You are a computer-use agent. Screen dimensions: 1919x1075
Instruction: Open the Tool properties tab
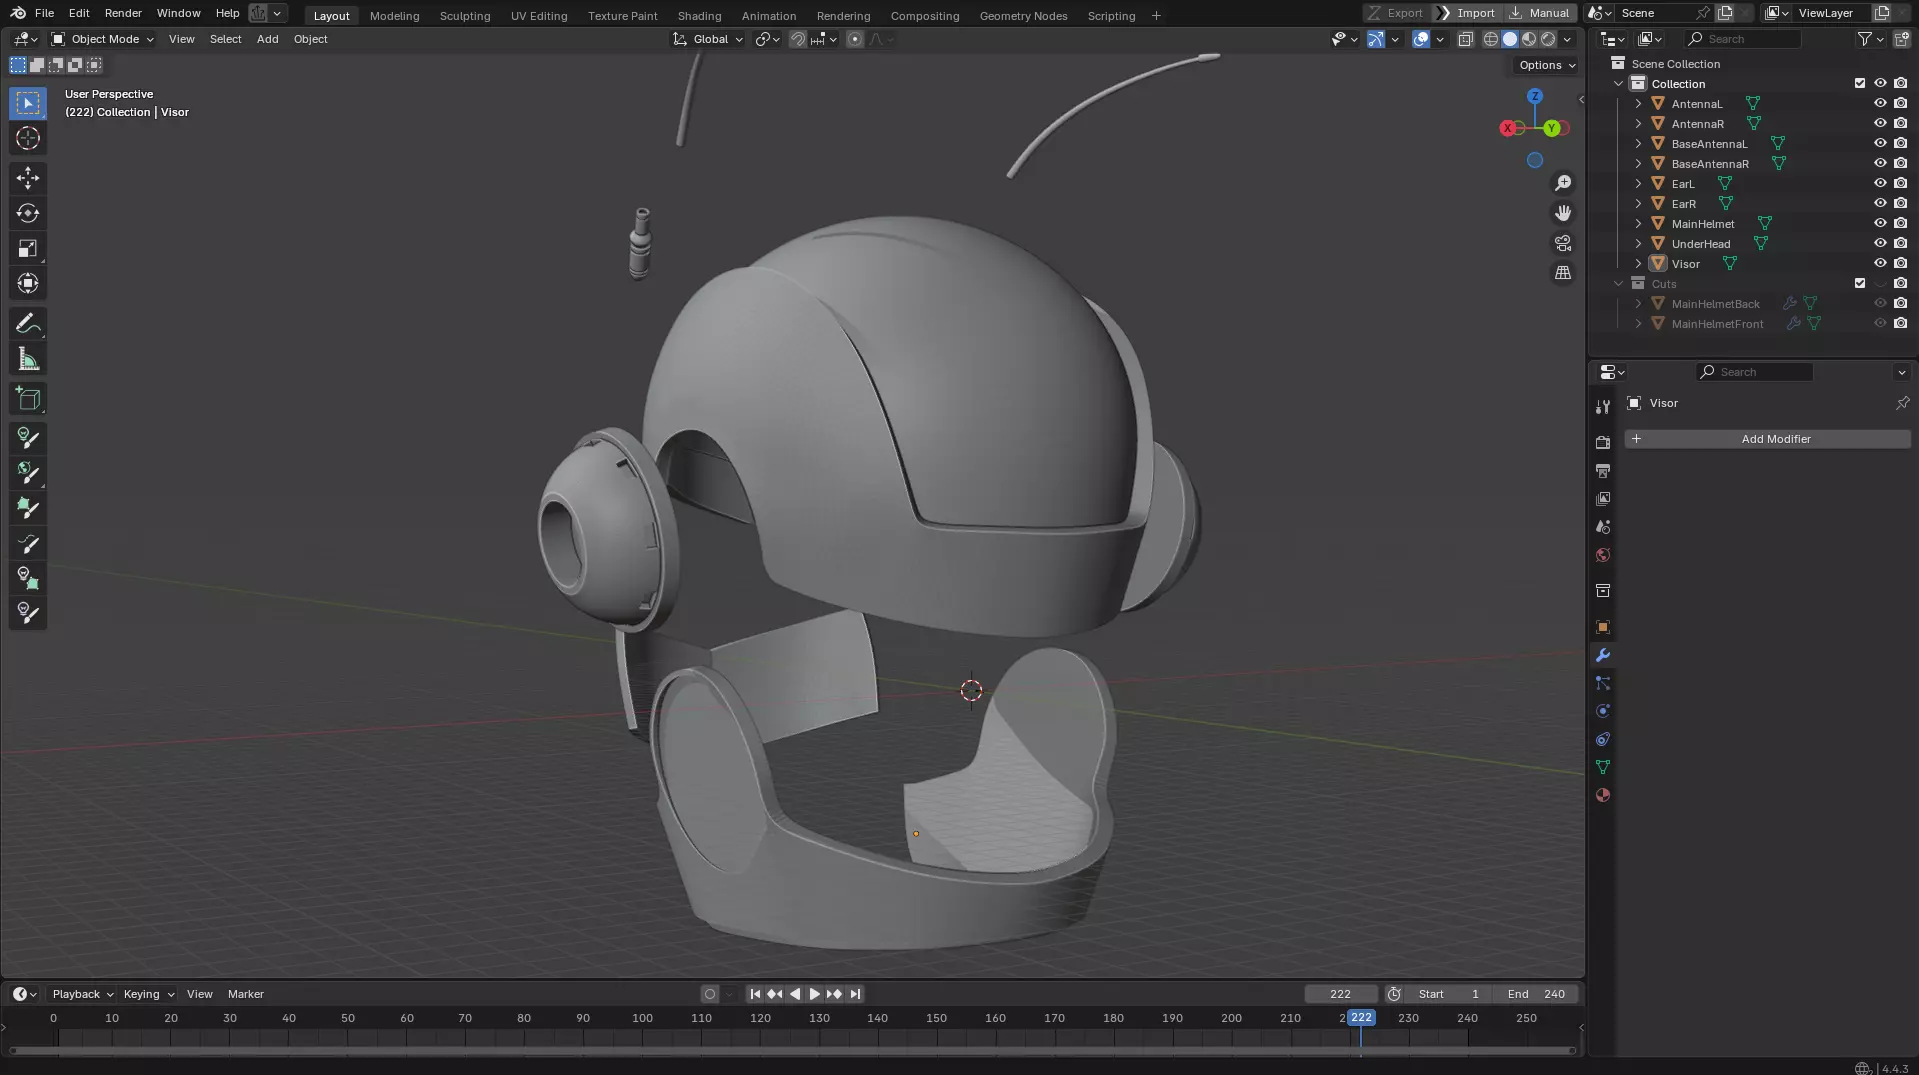tap(1603, 406)
